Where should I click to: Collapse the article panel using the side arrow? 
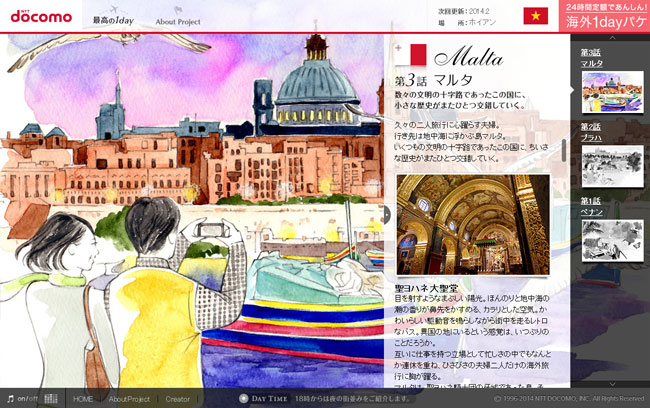[387, 215]
